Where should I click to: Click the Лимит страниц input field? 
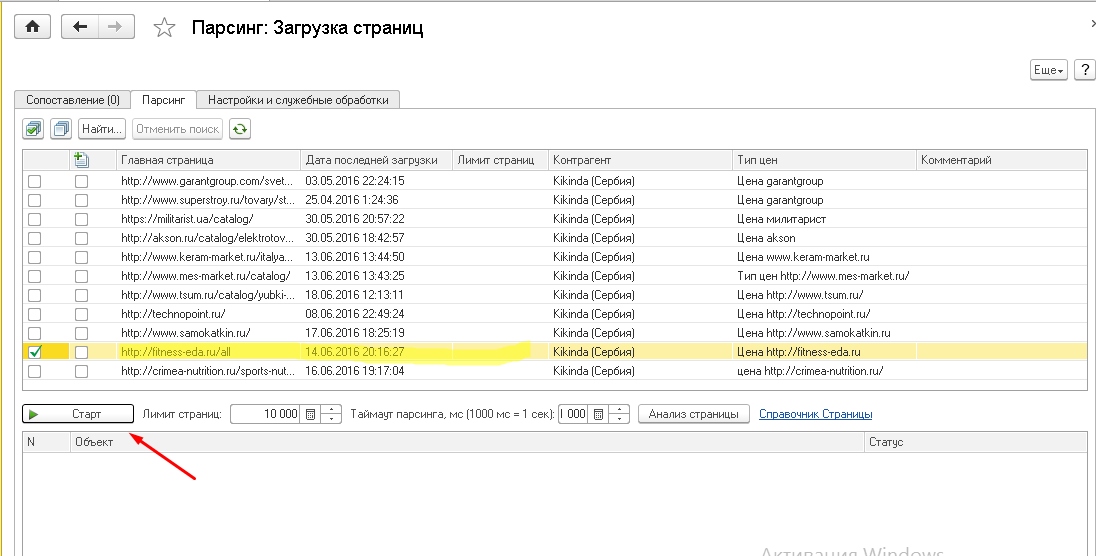pos(265,414)
